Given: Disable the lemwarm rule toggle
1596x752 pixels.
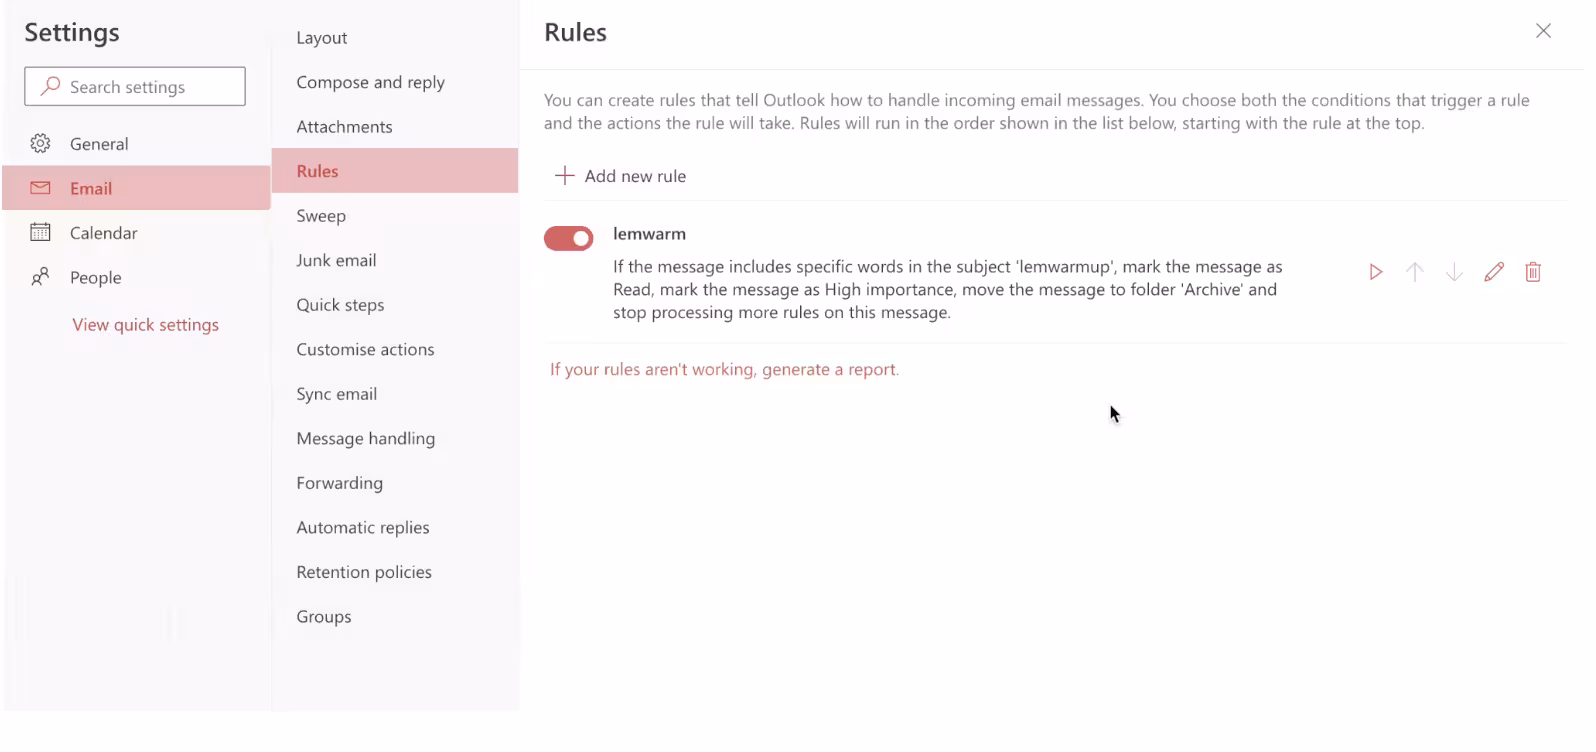Looking at the screenshot, I should point(568,238).
